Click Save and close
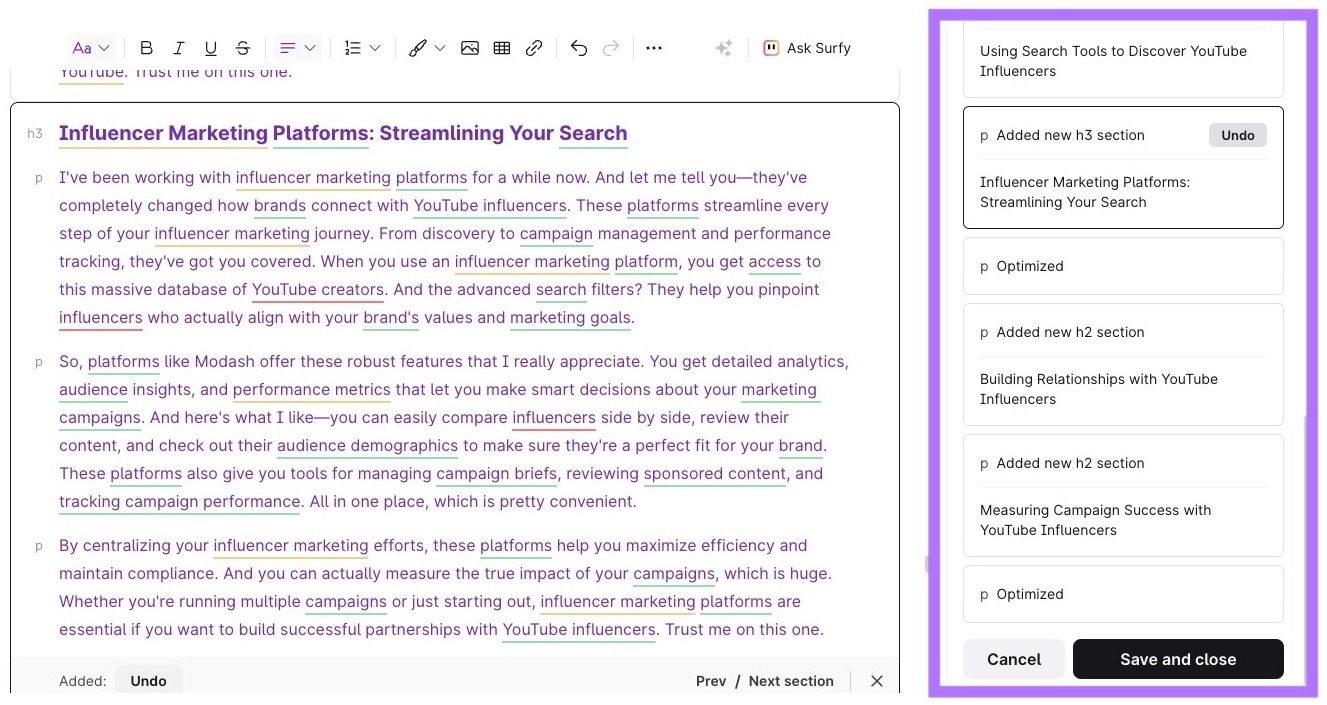The image size is (1327, 705). click(x=1178, y=659)
